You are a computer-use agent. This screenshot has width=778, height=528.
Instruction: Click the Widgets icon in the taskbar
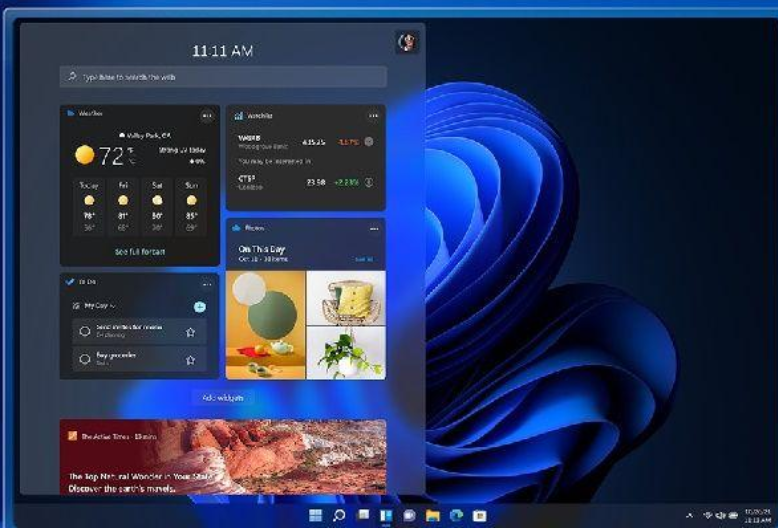[385, 516]
